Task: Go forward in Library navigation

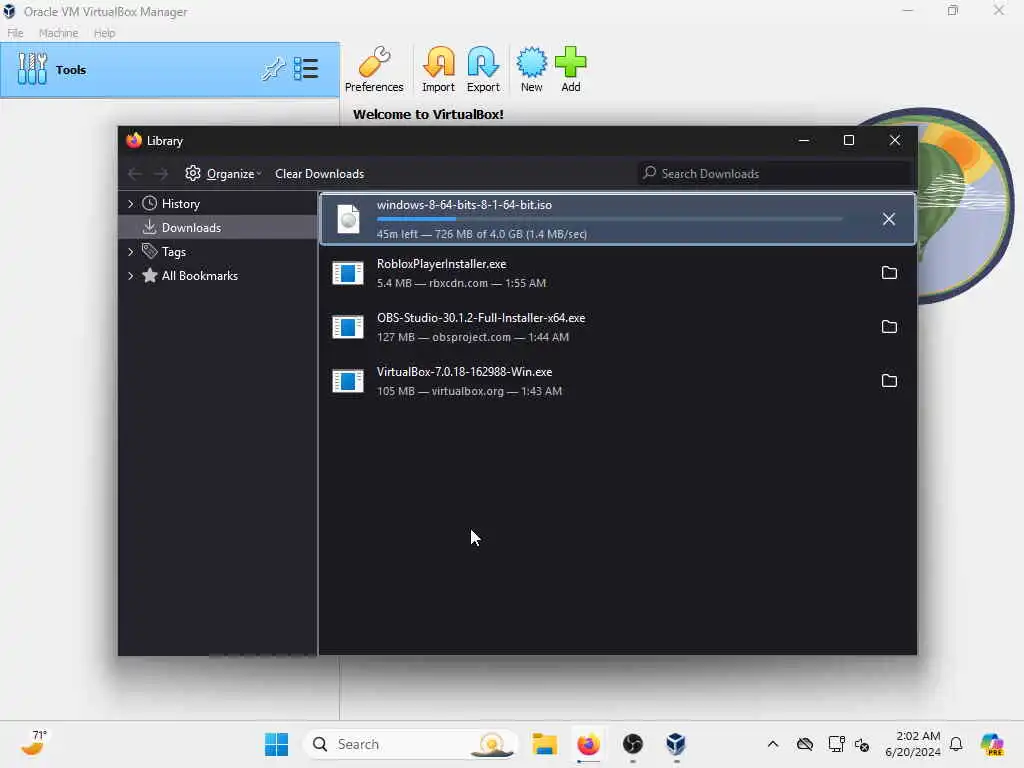Action: (161, 174)
